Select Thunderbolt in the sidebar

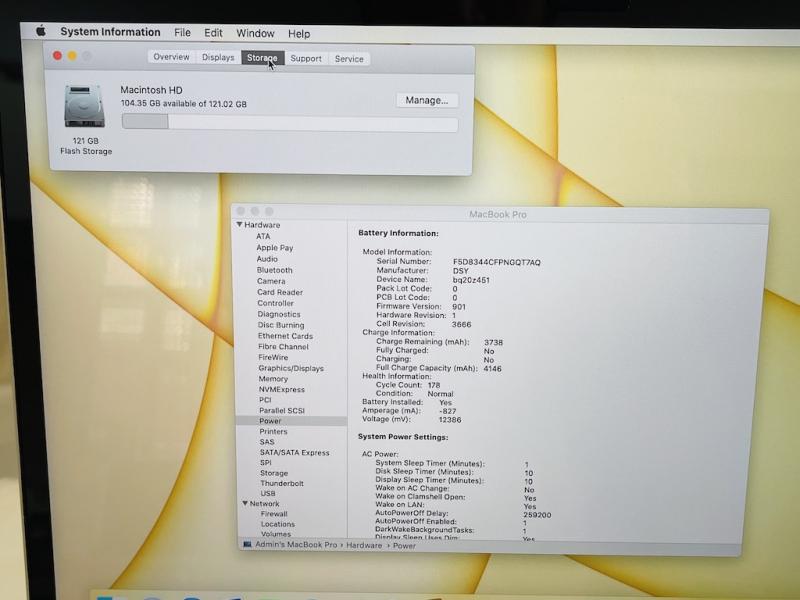pyautogui.click(x=282, y=483)
